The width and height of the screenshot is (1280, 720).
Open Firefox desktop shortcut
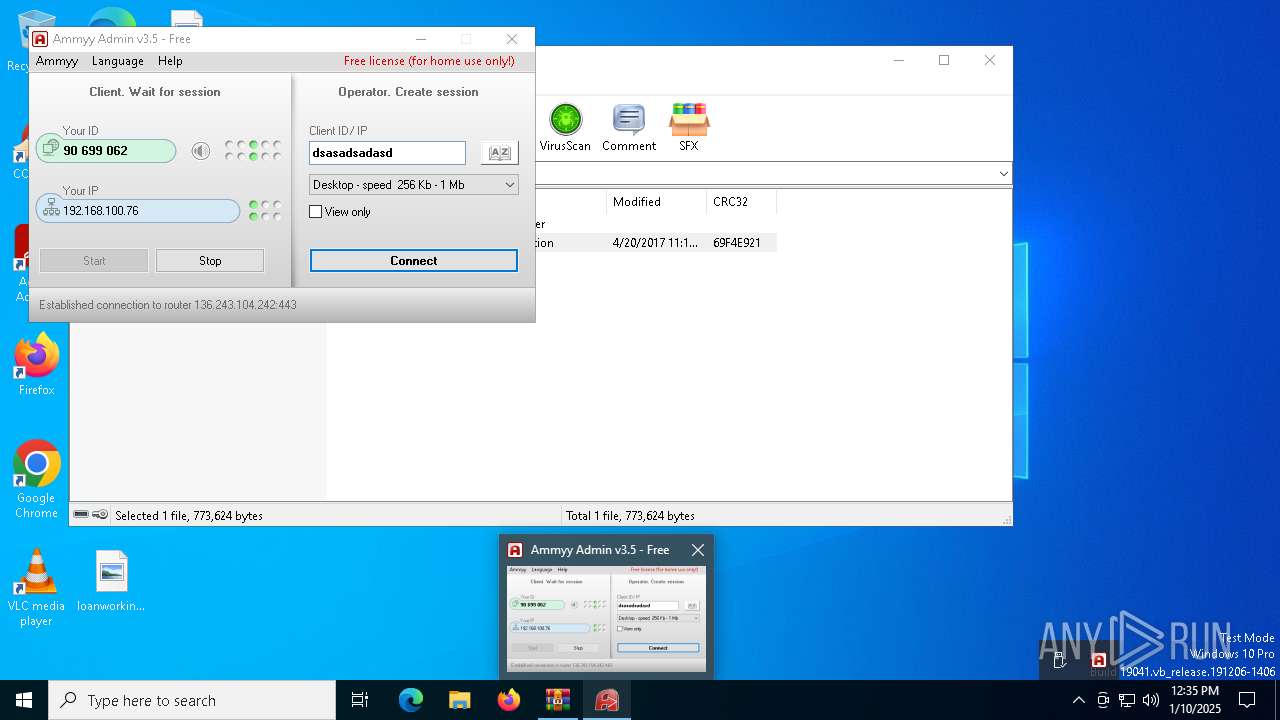[x=37, y=365]
